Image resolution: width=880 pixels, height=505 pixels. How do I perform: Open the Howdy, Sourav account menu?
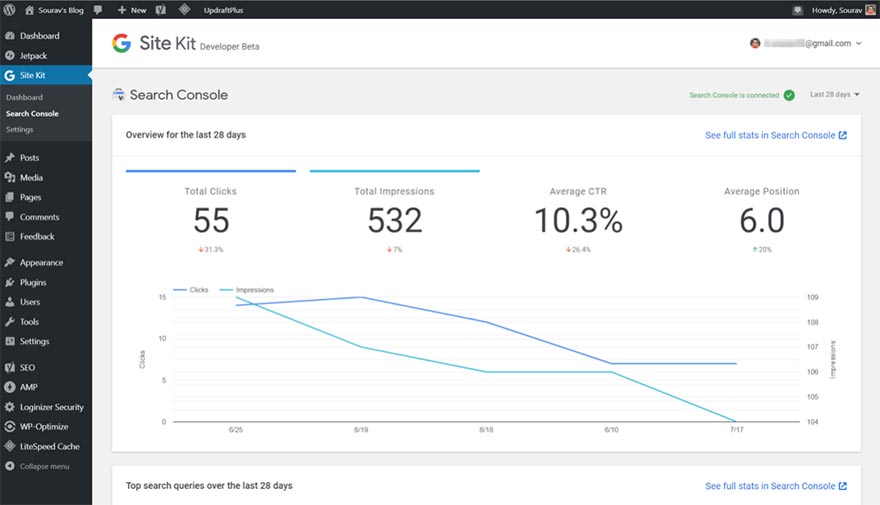(843, 10)
